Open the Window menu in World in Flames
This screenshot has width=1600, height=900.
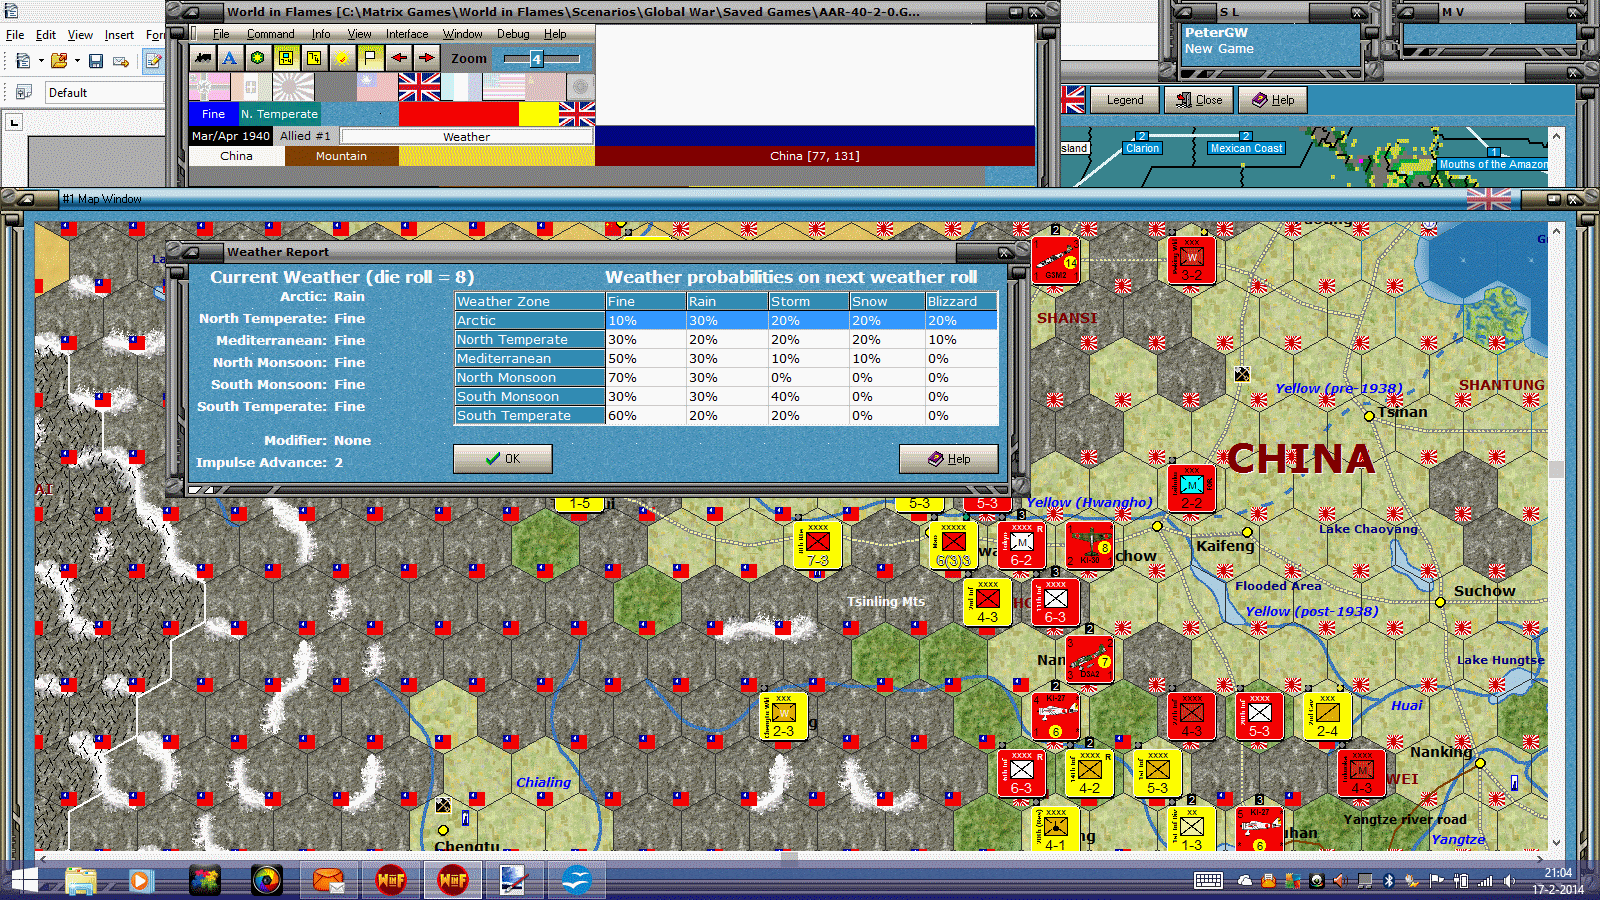tap(462, 34)
